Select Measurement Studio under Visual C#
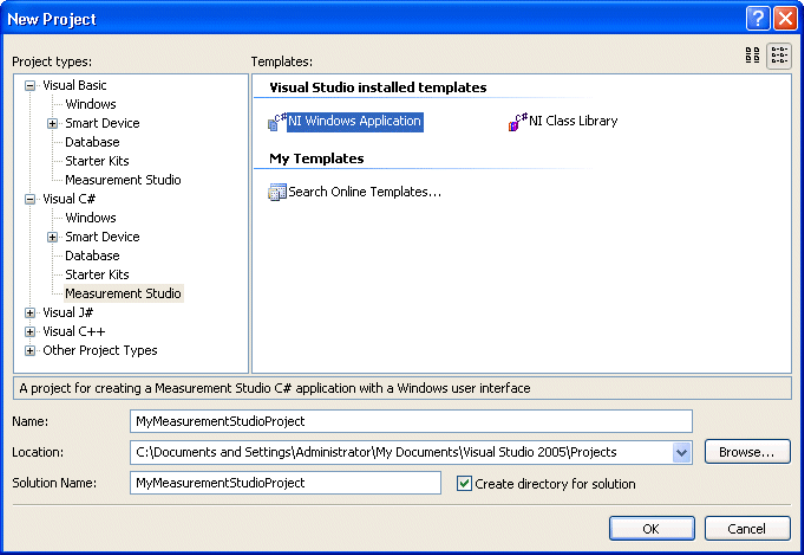The image size is (804, 555). [x=123, y=293]
